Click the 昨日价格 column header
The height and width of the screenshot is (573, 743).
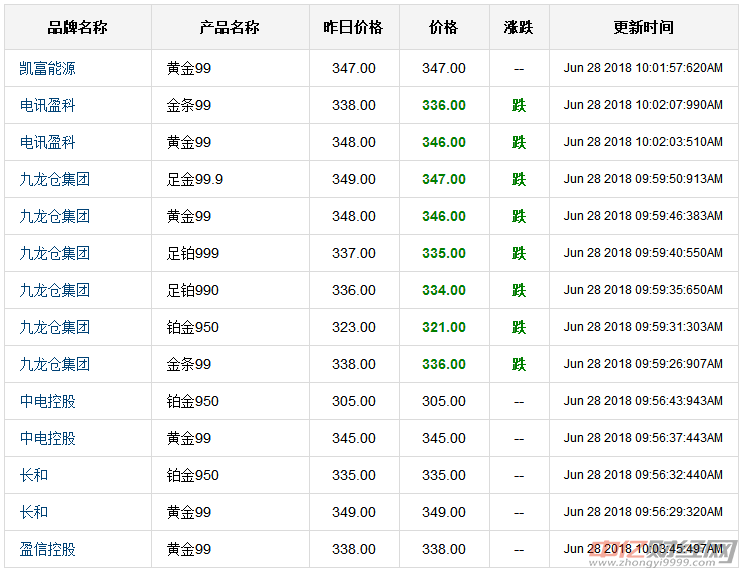(x=353, y=27)
